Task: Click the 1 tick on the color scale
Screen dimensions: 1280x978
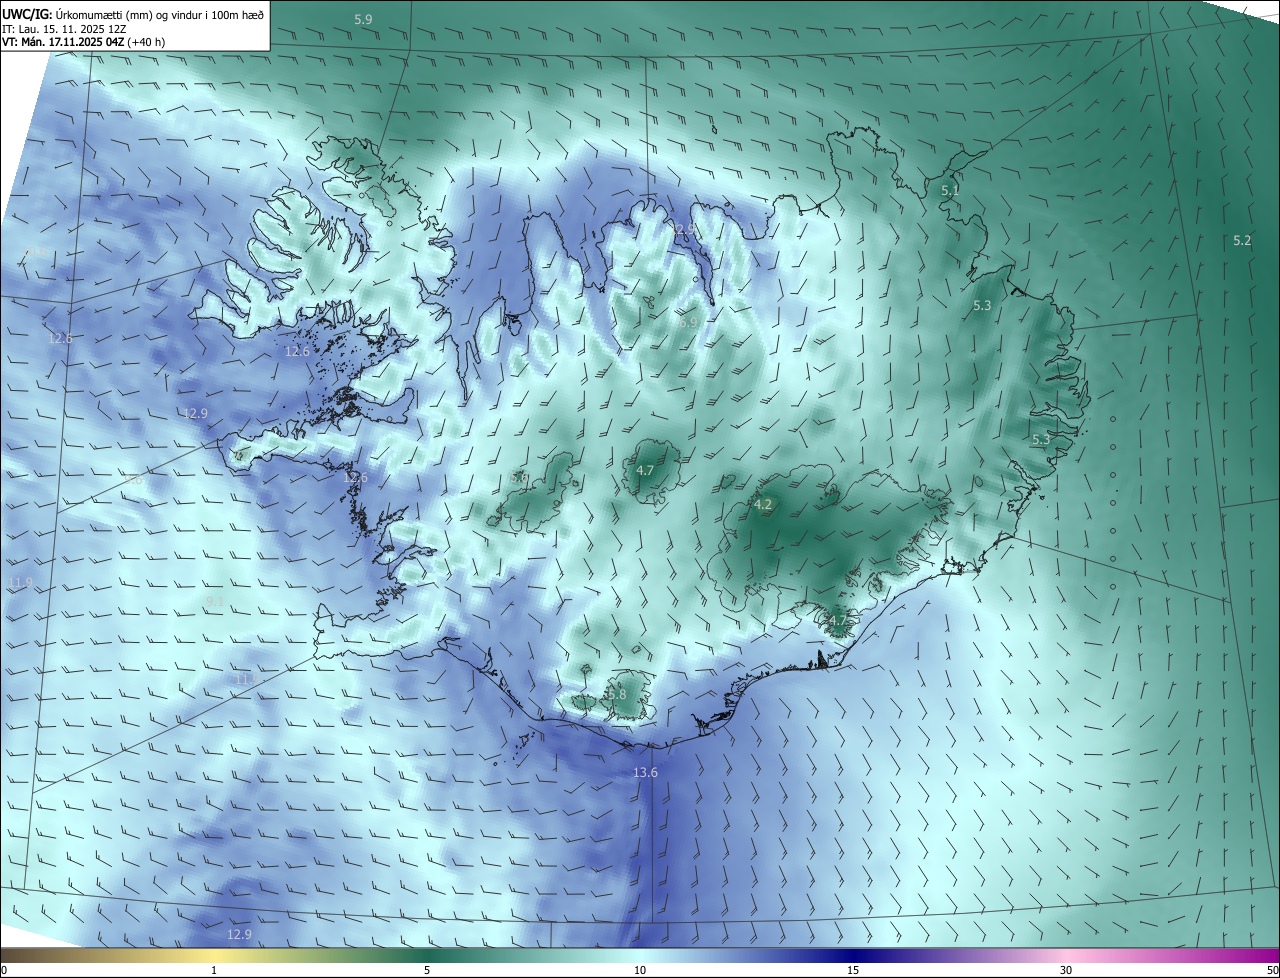Action: pyautogui.click(x=214, y=970)
